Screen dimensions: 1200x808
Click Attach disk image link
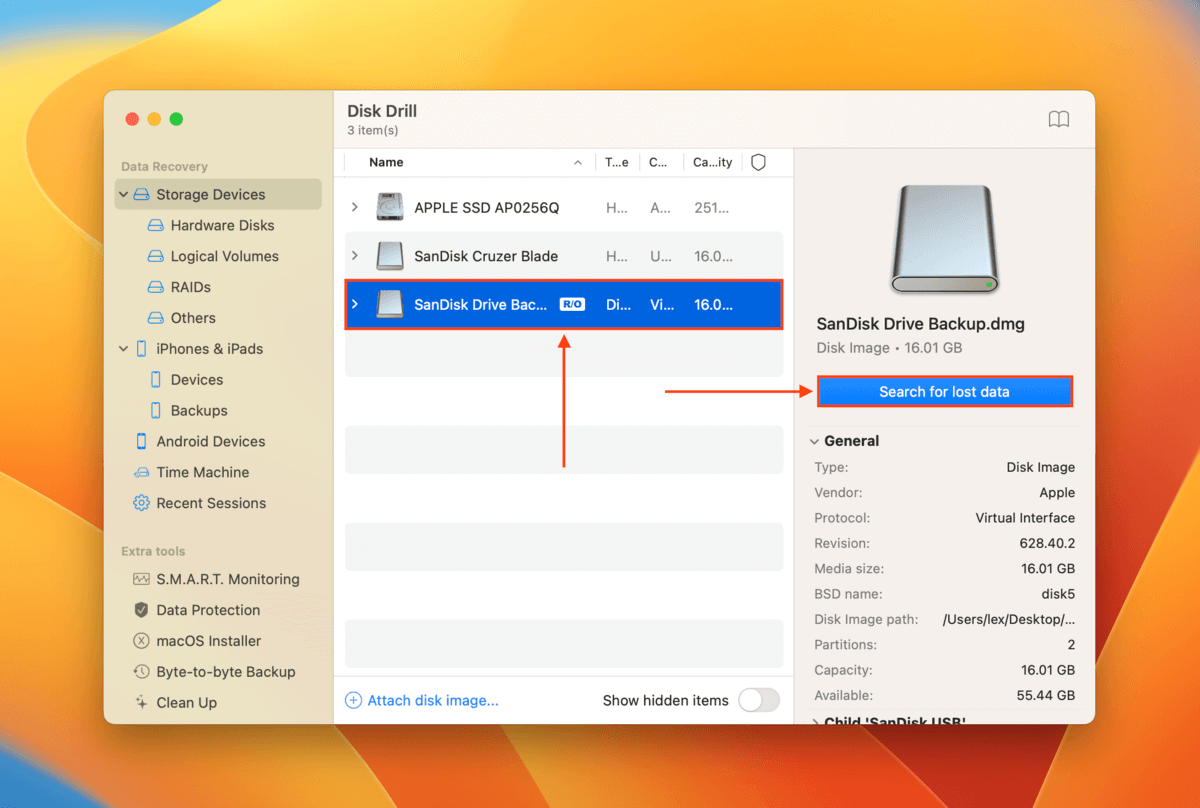433,701
